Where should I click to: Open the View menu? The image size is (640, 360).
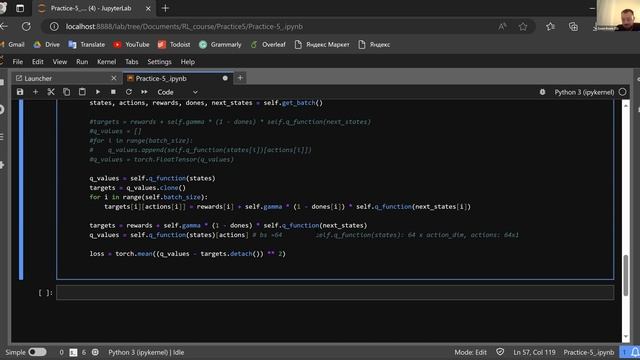point(60,62)
